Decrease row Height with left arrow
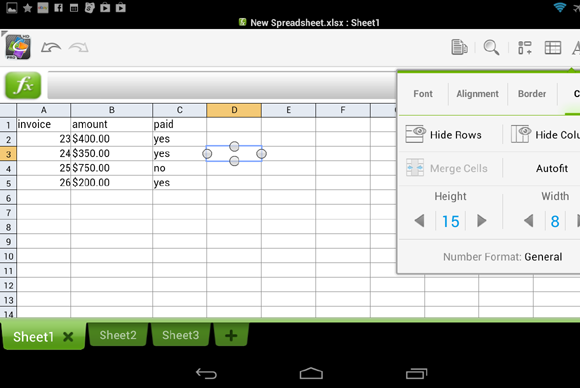The image size is (580, 388). pos(419,221)
